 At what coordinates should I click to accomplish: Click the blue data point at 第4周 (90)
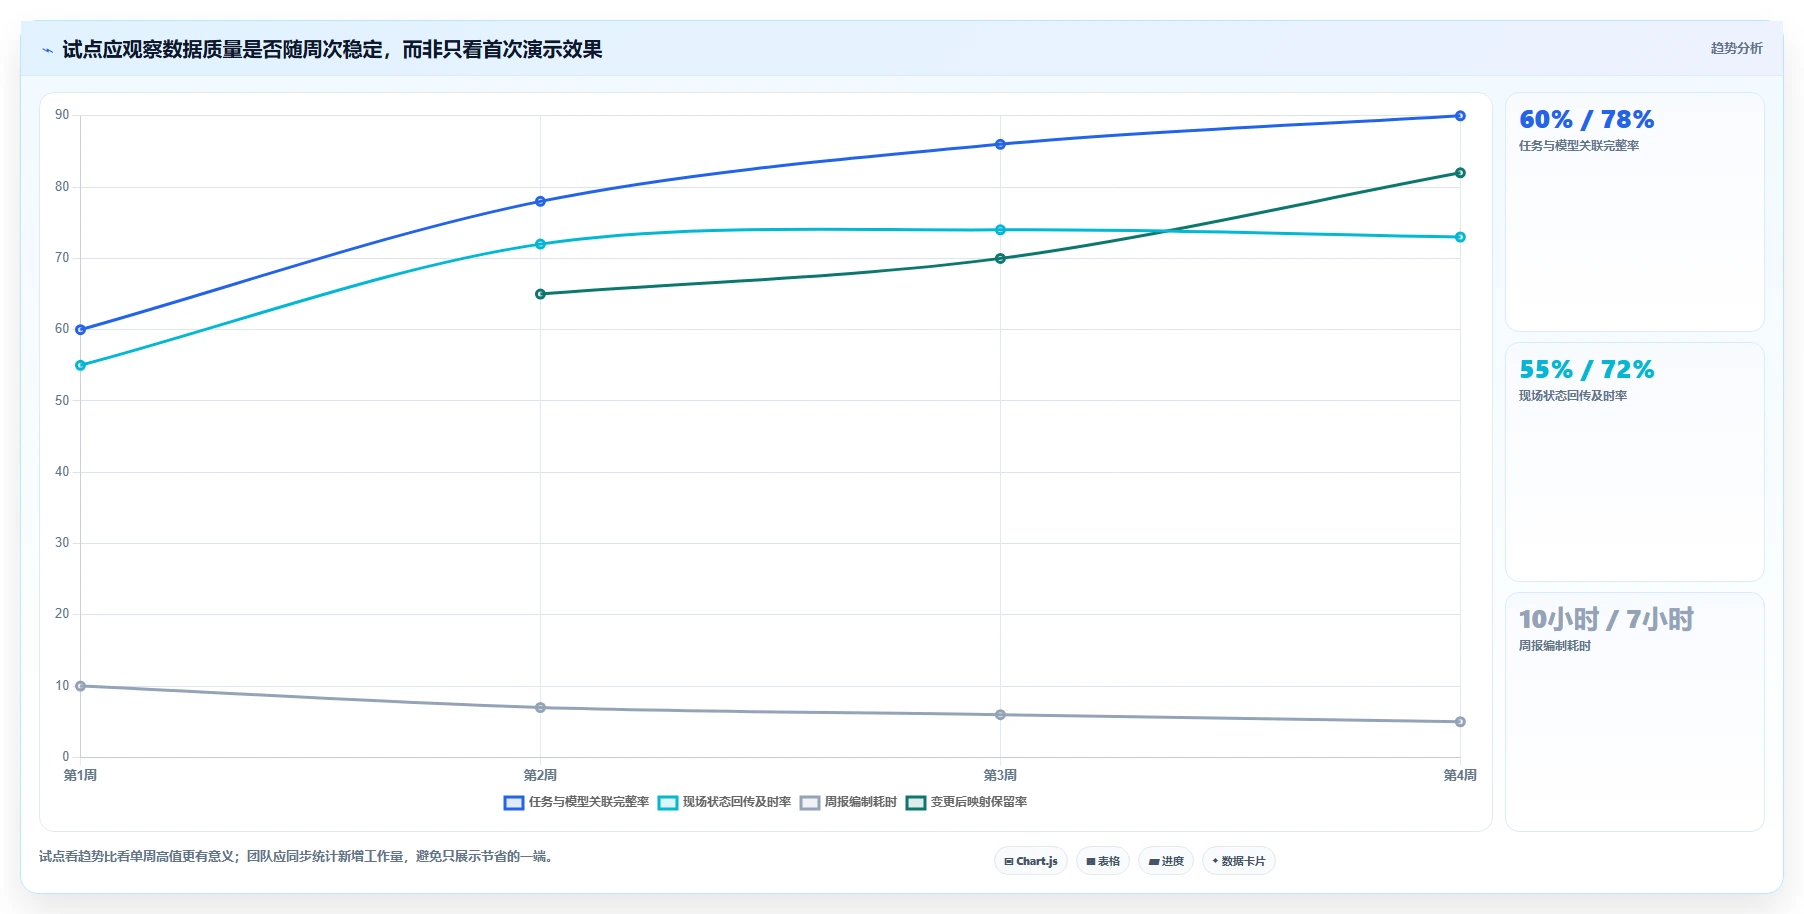point(1460,116)
